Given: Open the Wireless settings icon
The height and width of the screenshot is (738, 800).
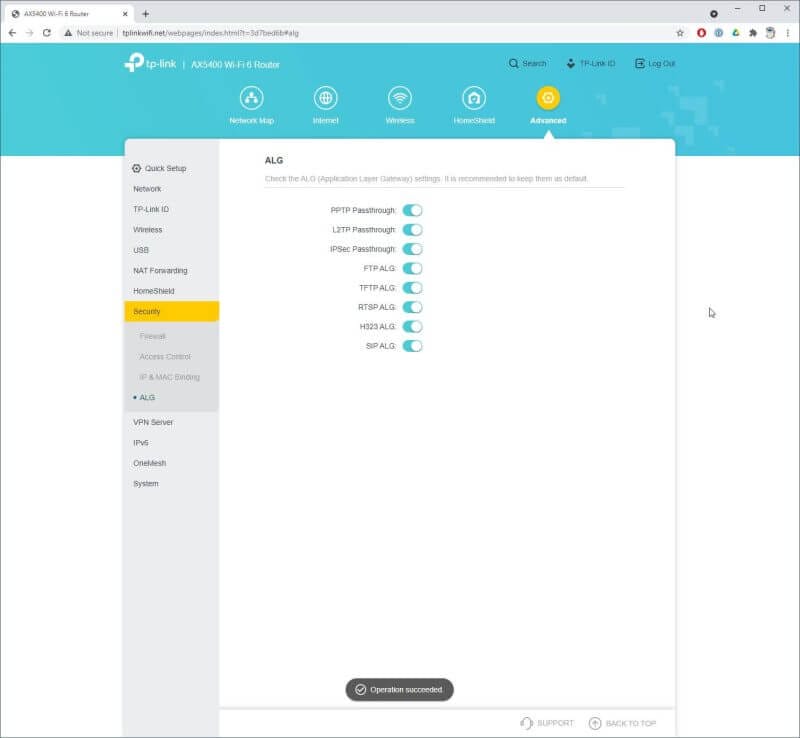Looking at the screenshot, I should tap(400, 98).
